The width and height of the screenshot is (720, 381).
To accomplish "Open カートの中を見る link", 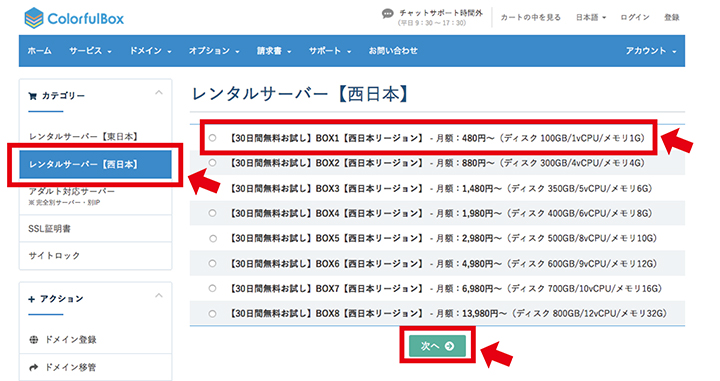I will click(x=530, y=17).
